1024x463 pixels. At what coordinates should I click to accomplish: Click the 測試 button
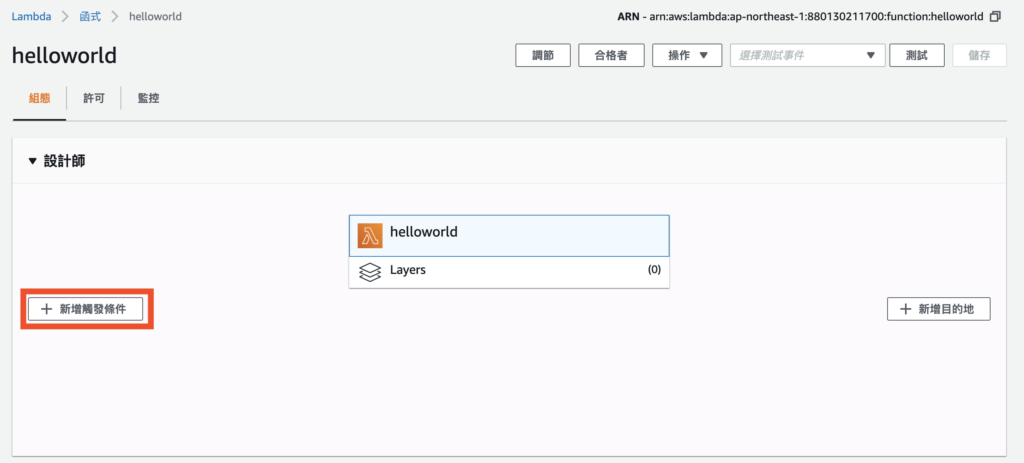tap(917, 56)
